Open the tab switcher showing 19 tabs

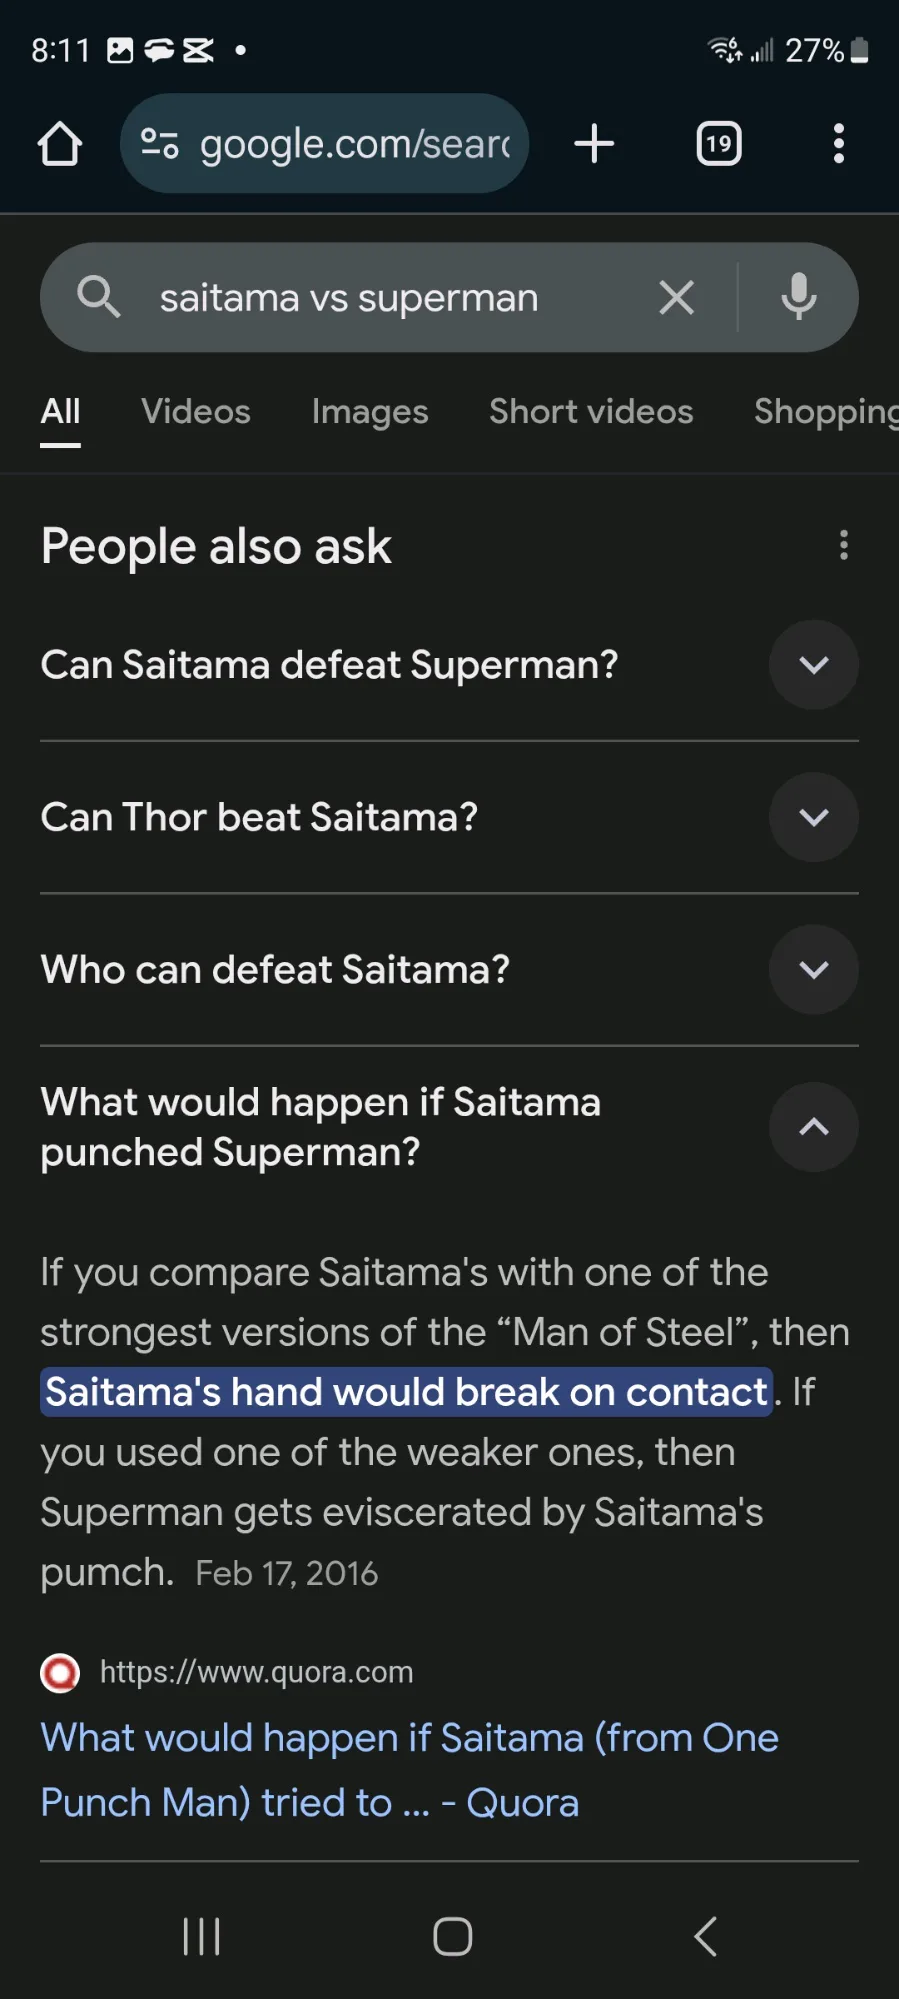pyautogui.click(x=718, y=144)
